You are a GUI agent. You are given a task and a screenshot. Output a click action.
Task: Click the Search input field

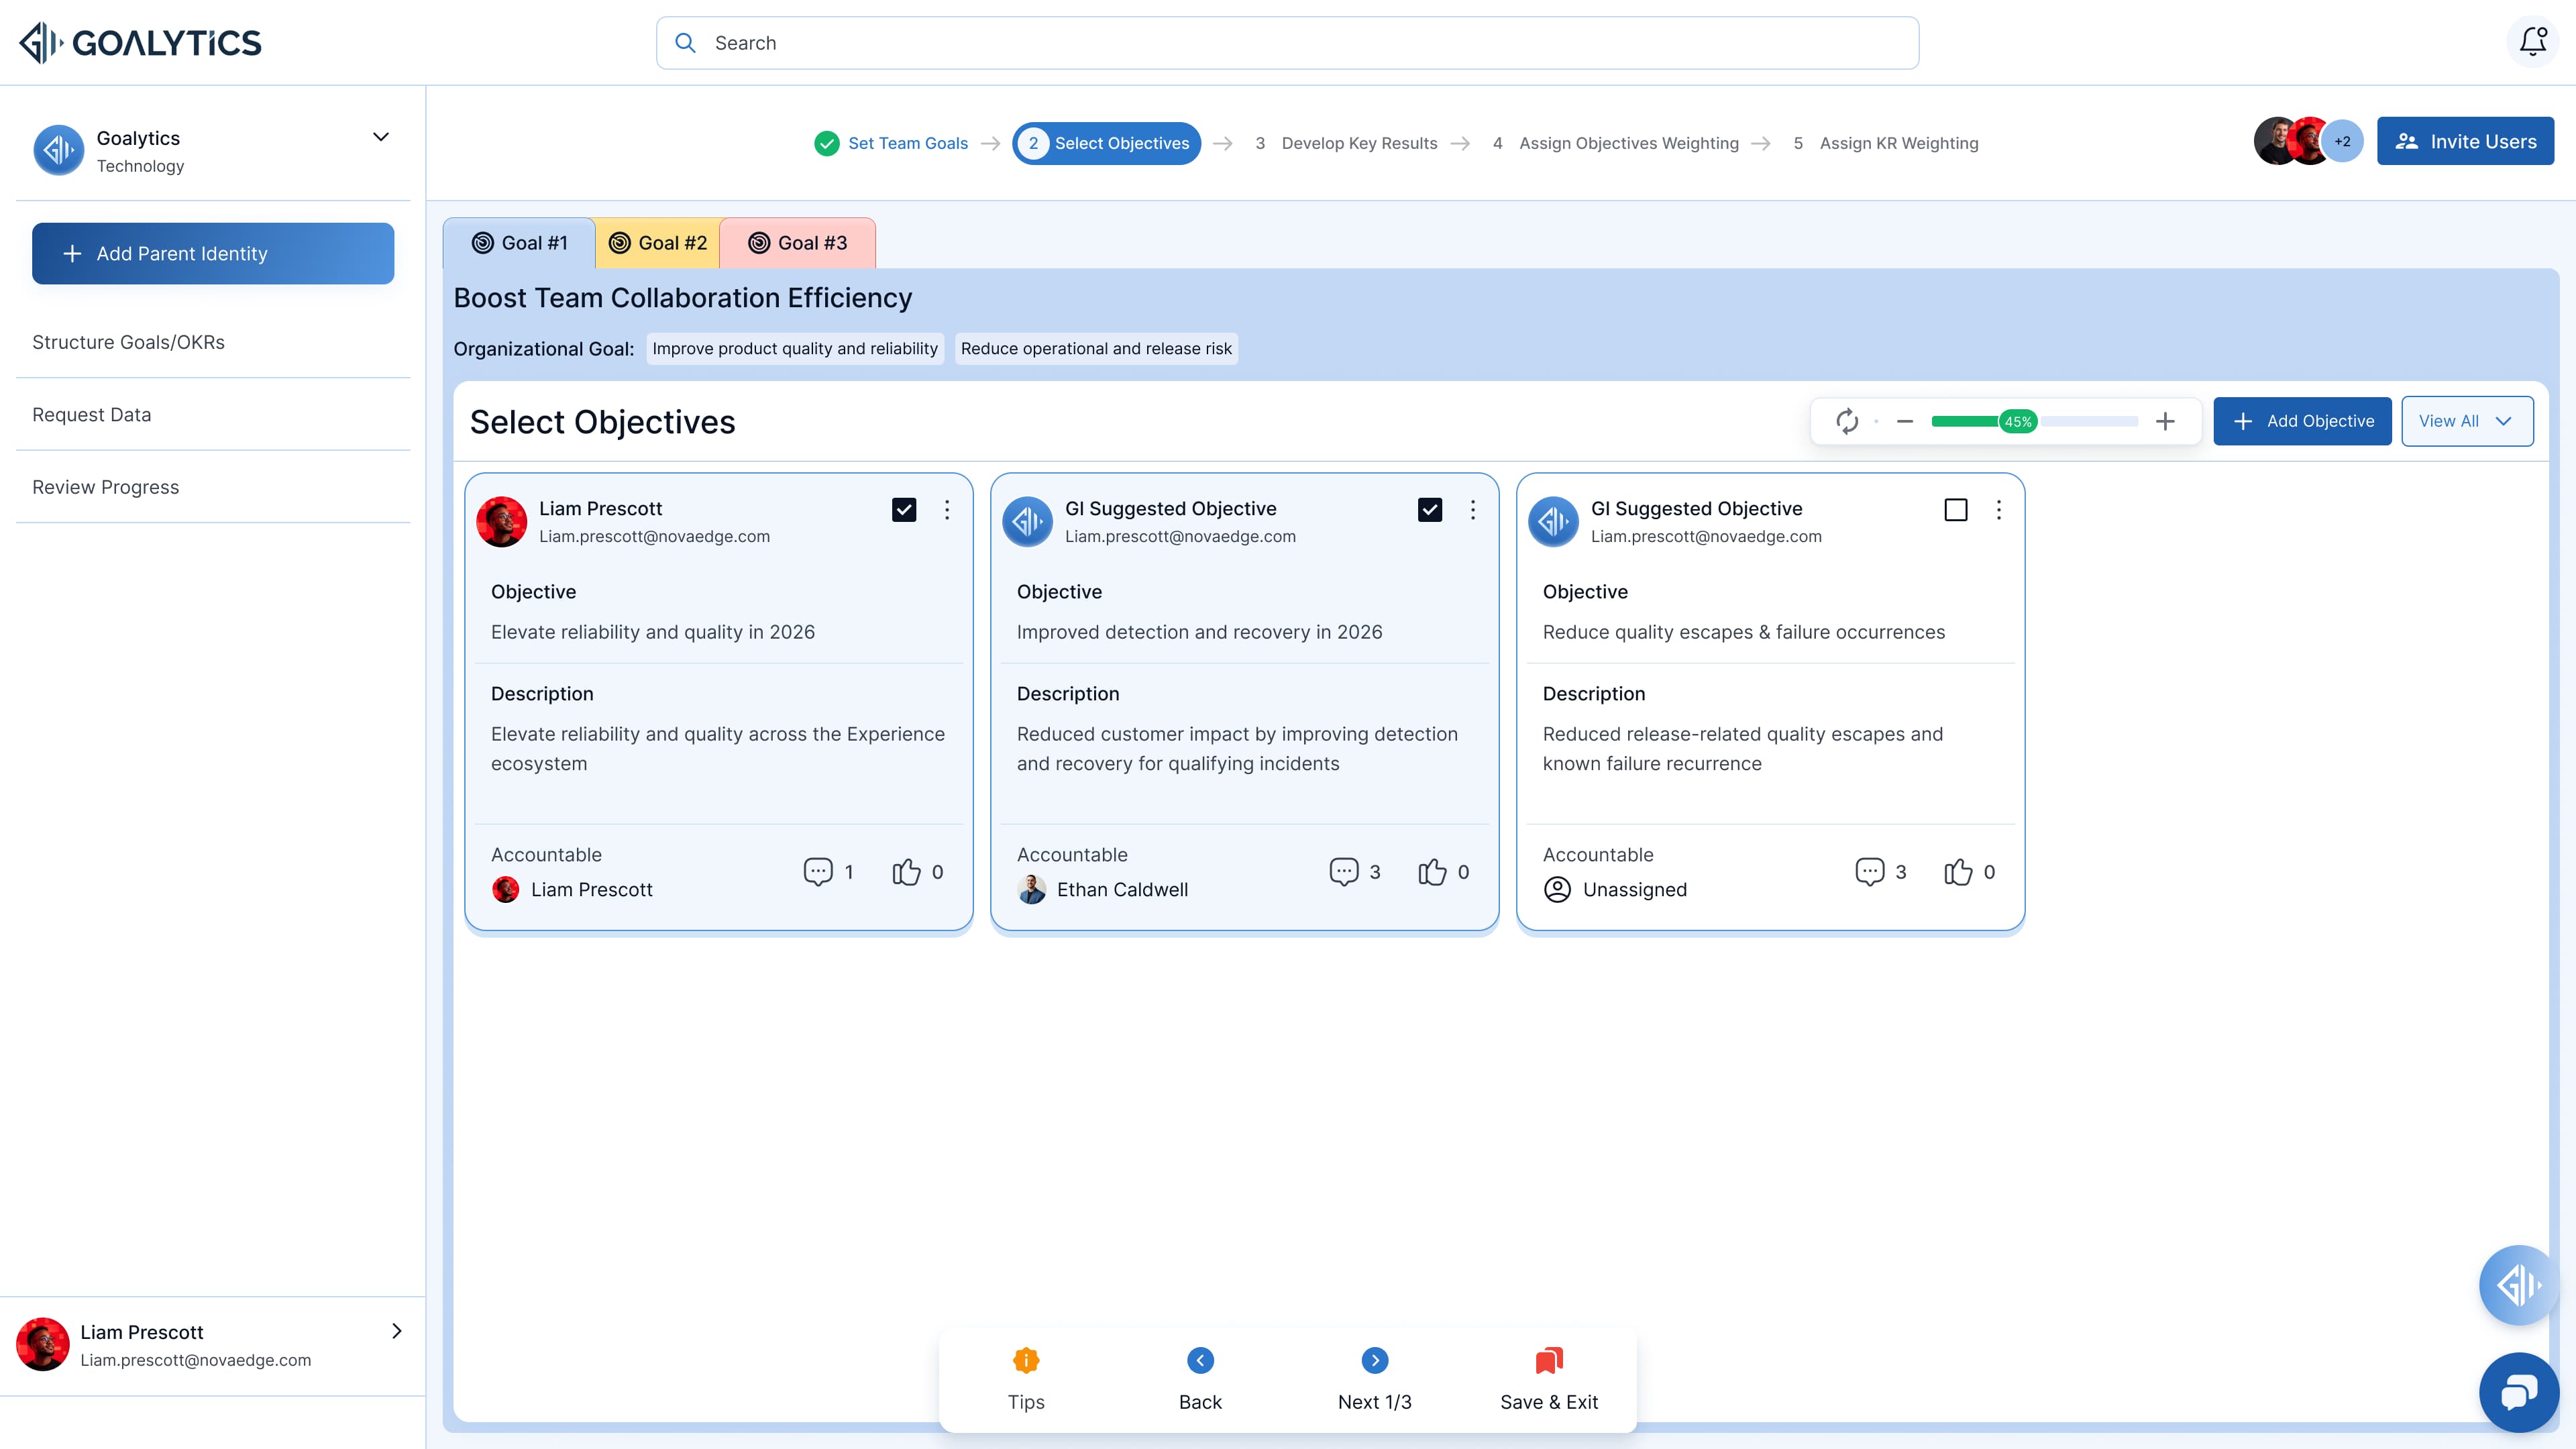(1287, 43)
